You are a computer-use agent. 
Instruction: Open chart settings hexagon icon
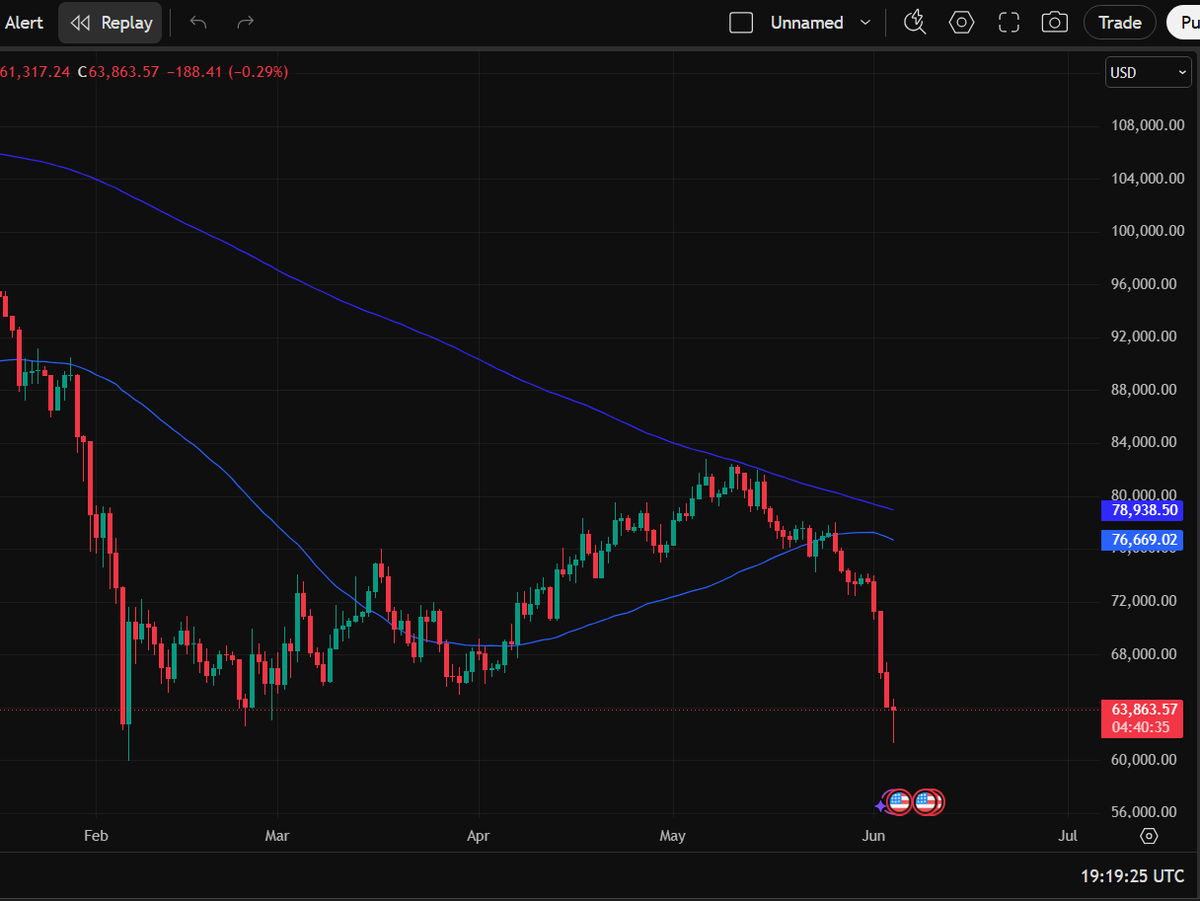coord(962,22)
